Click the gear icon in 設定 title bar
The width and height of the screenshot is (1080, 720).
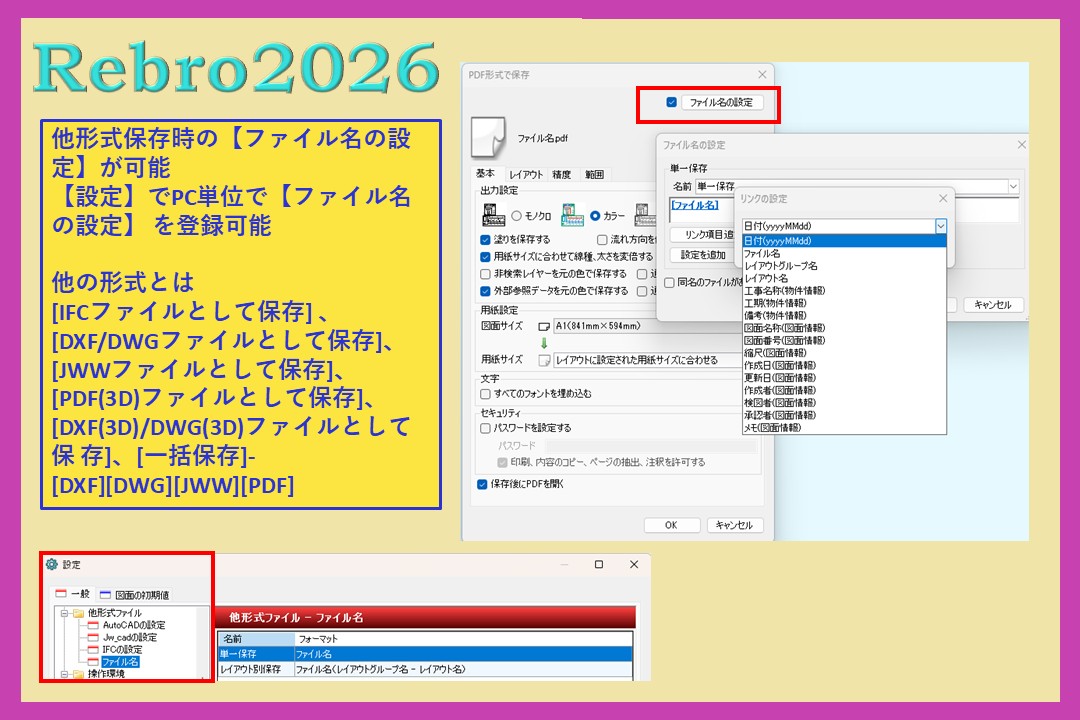[52, 564]
